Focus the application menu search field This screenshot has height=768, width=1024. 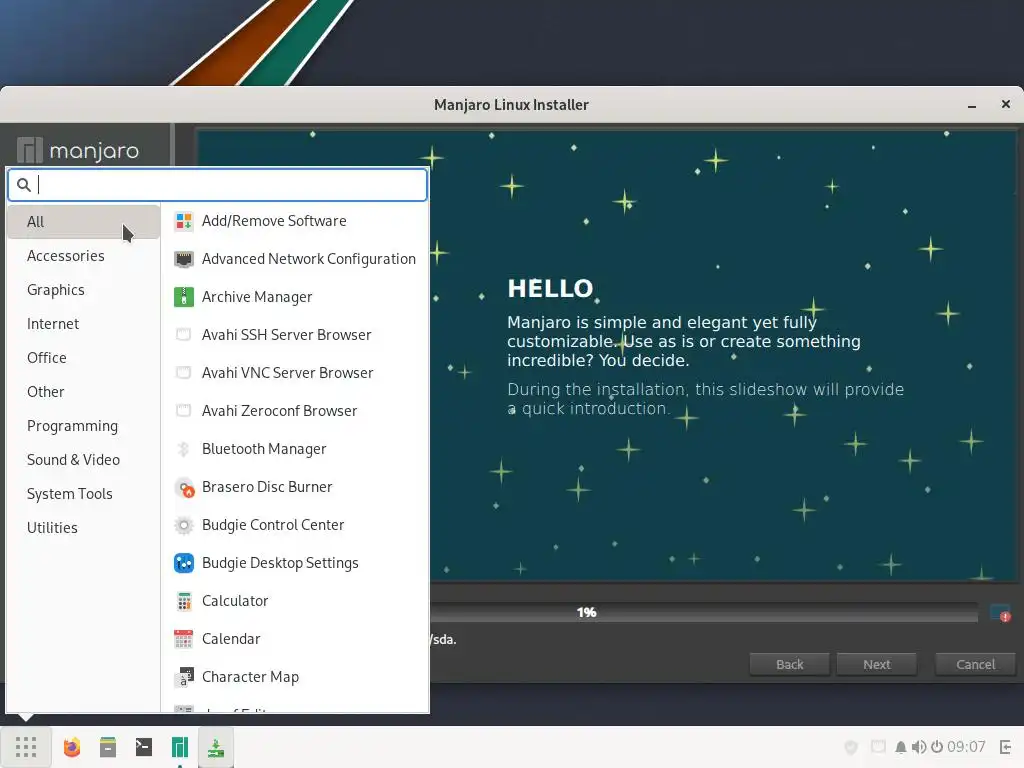coord(217,185)
